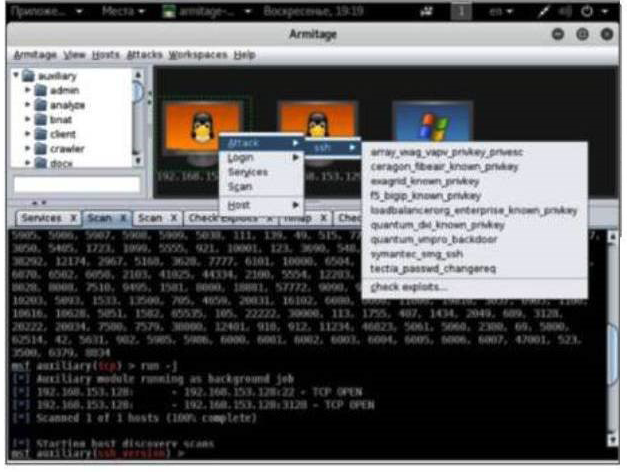Select the second Linux host icon
The height and width of the screenshot is (472, 627).
click(x=317, y=120)
